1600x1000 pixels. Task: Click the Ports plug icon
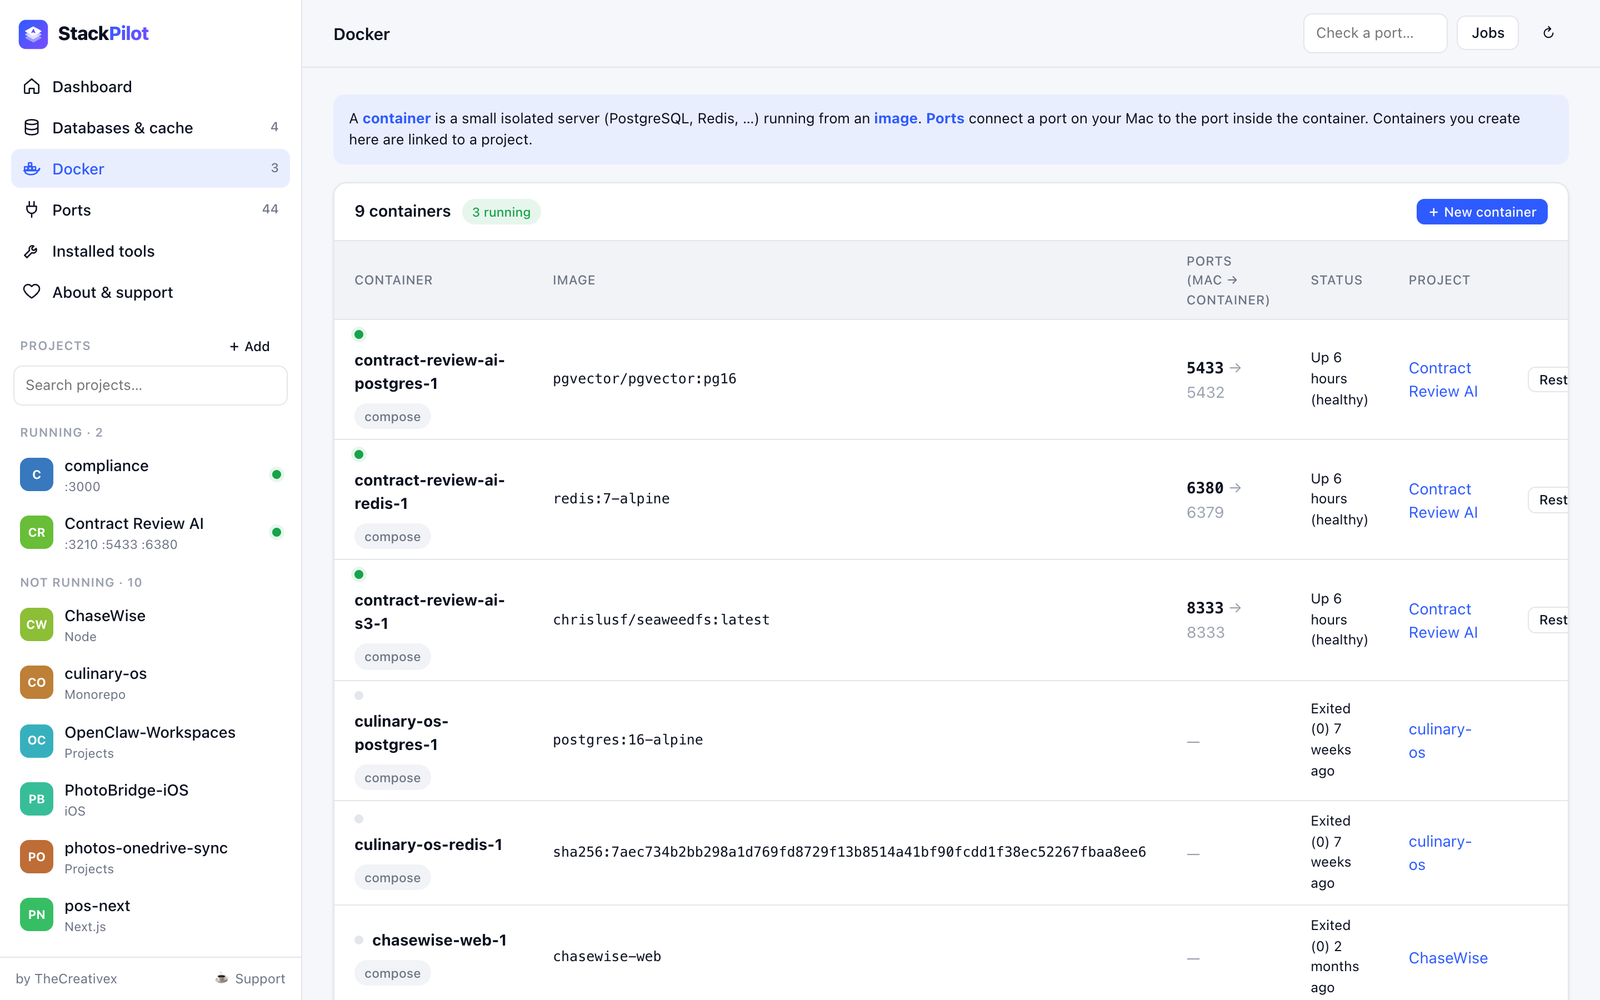pos(32,210)
